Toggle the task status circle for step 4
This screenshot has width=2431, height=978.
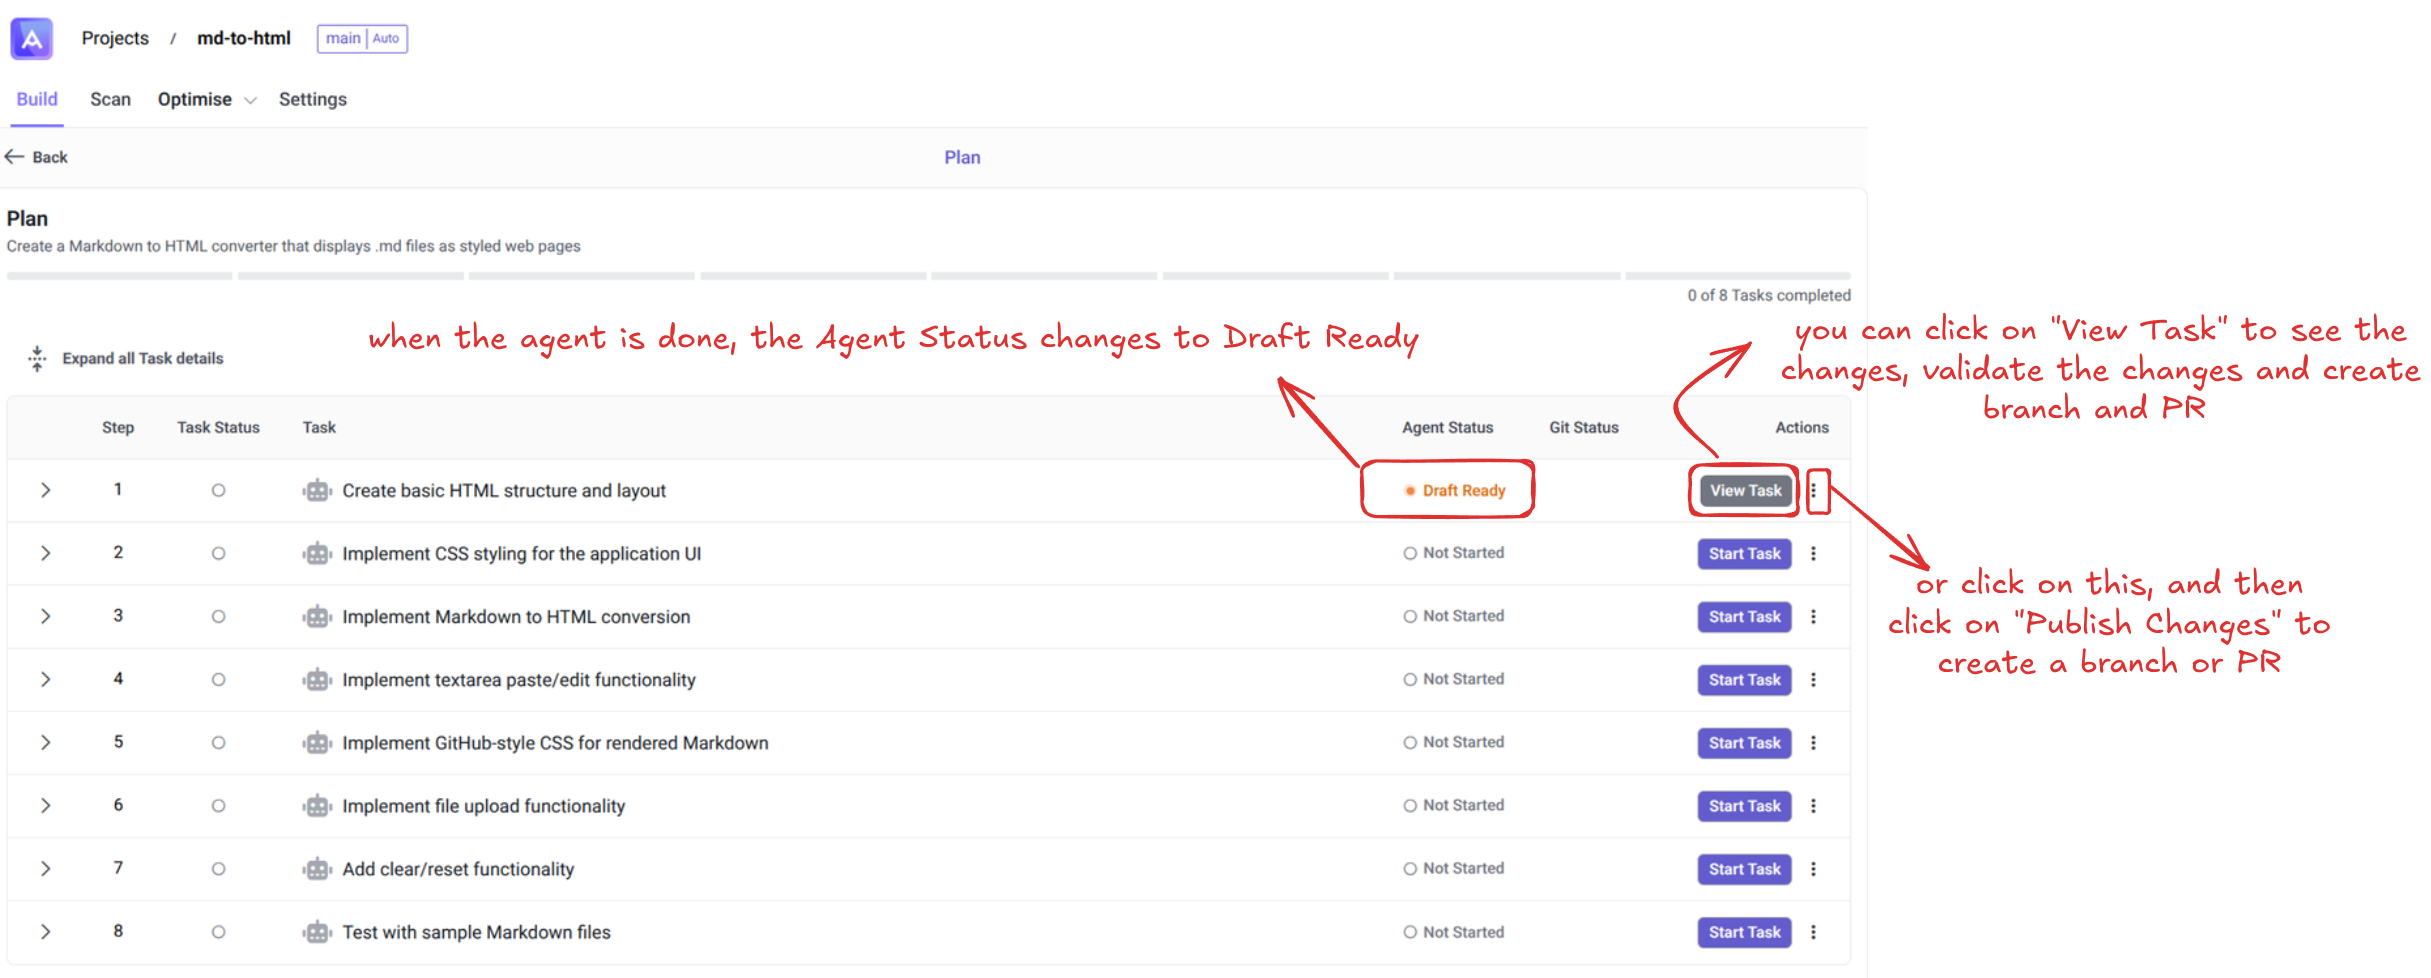[218, 680]
